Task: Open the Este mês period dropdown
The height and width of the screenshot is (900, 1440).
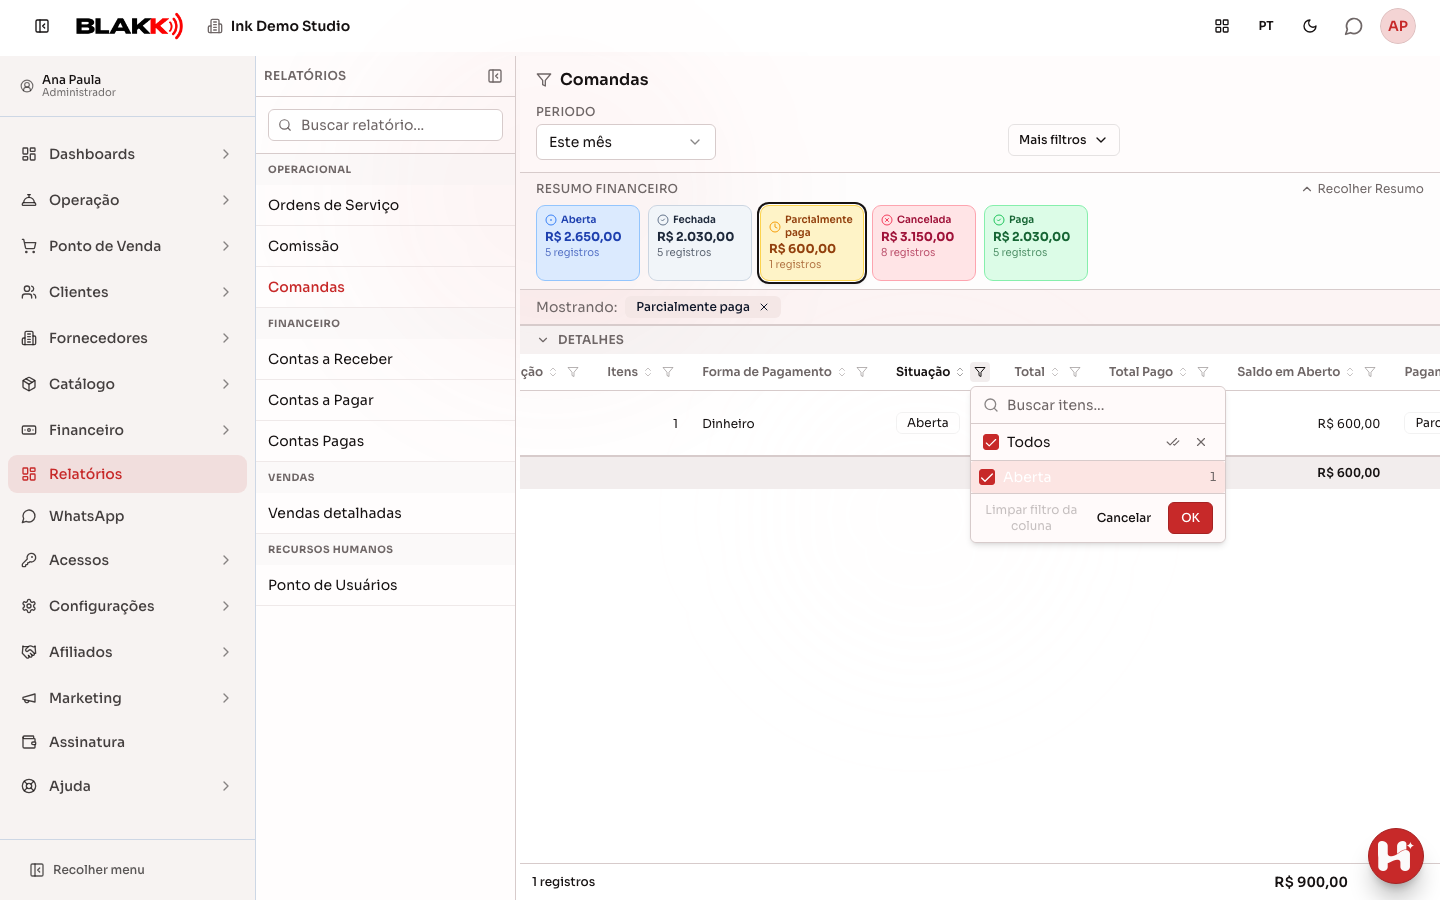Action: tap(626, 142)
